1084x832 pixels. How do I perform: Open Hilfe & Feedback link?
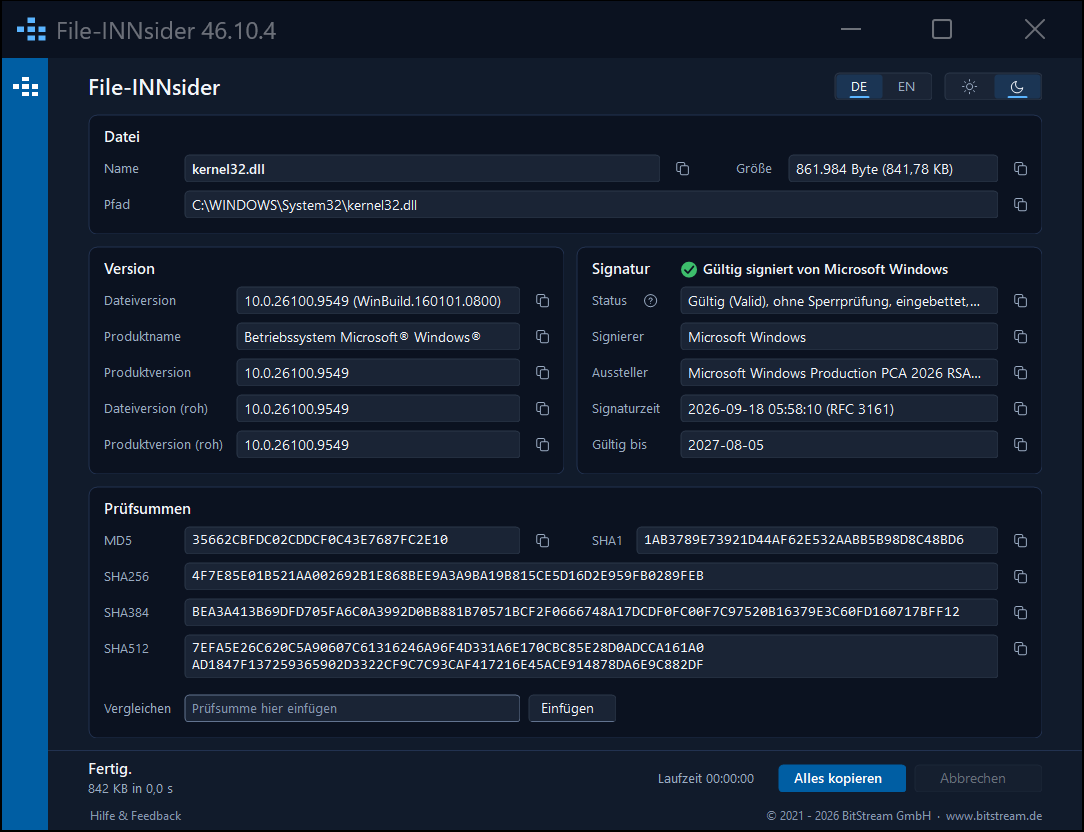136,816
